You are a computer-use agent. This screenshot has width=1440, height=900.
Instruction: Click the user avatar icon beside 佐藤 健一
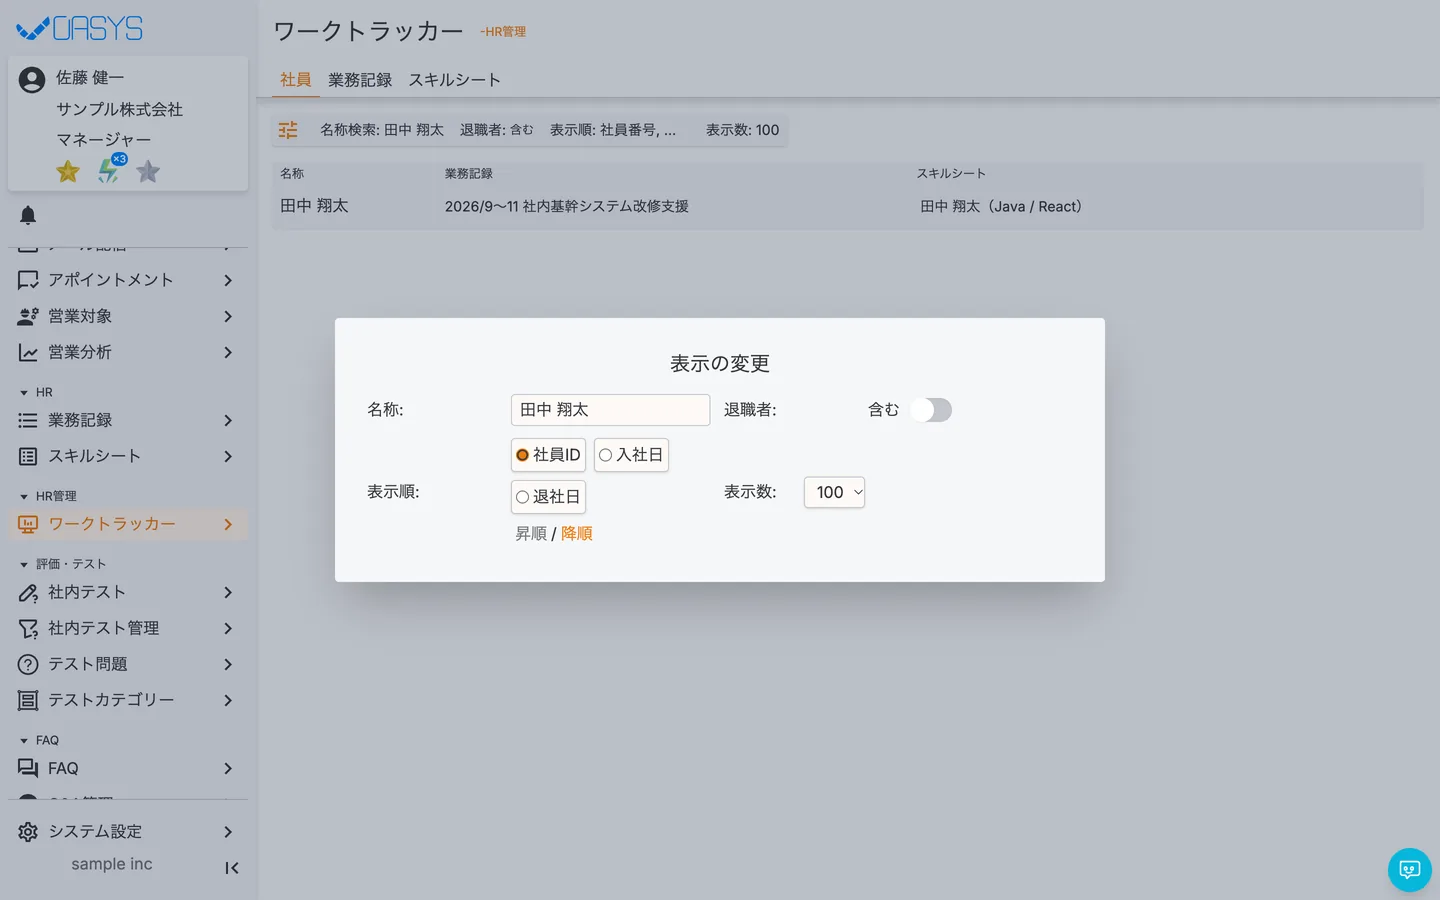32,80
